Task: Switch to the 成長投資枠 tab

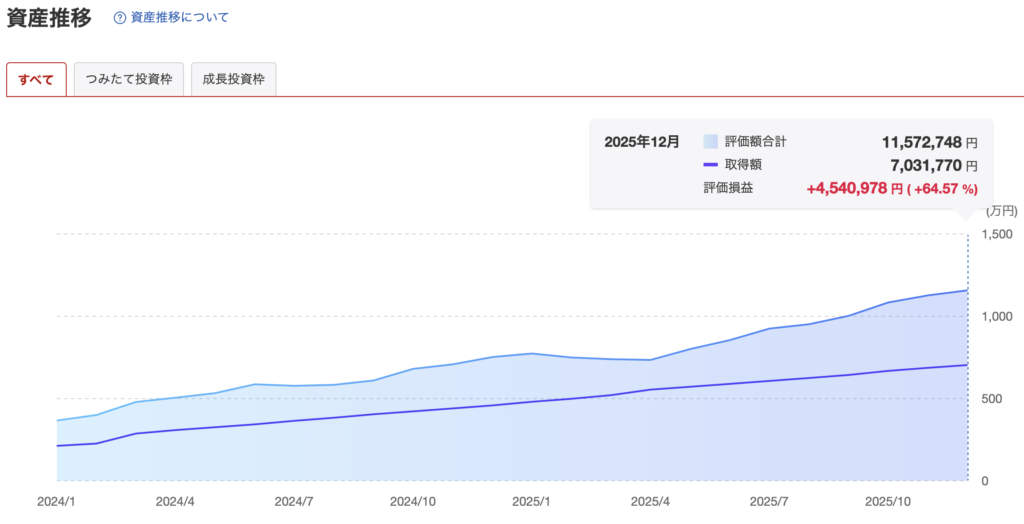Action: click(x=233, y=80)
